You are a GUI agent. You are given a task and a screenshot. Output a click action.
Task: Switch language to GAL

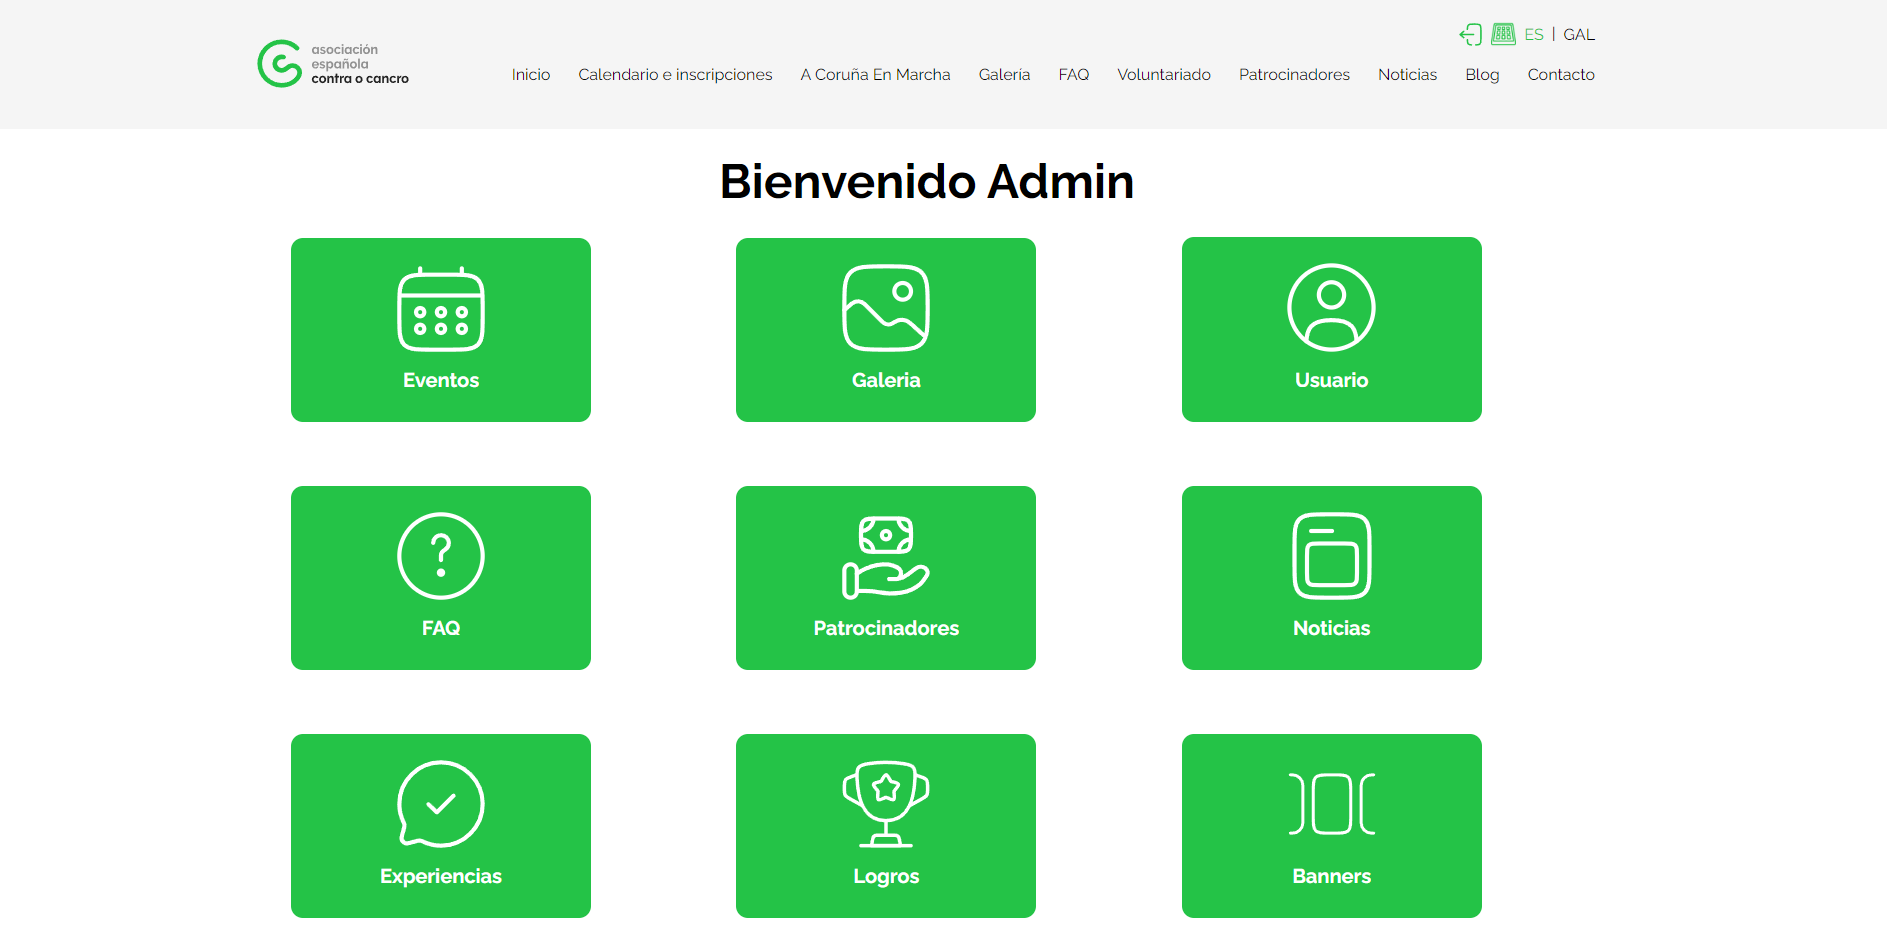click(1579, 35)
